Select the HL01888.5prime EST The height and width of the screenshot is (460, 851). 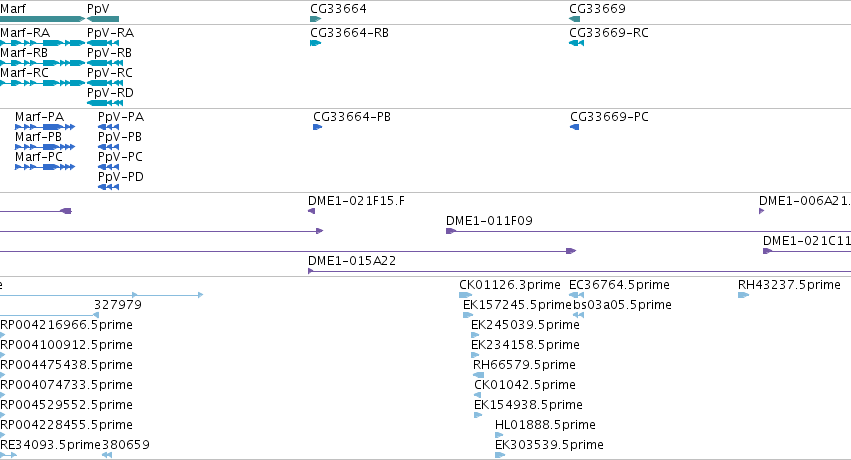pos(499,435)
